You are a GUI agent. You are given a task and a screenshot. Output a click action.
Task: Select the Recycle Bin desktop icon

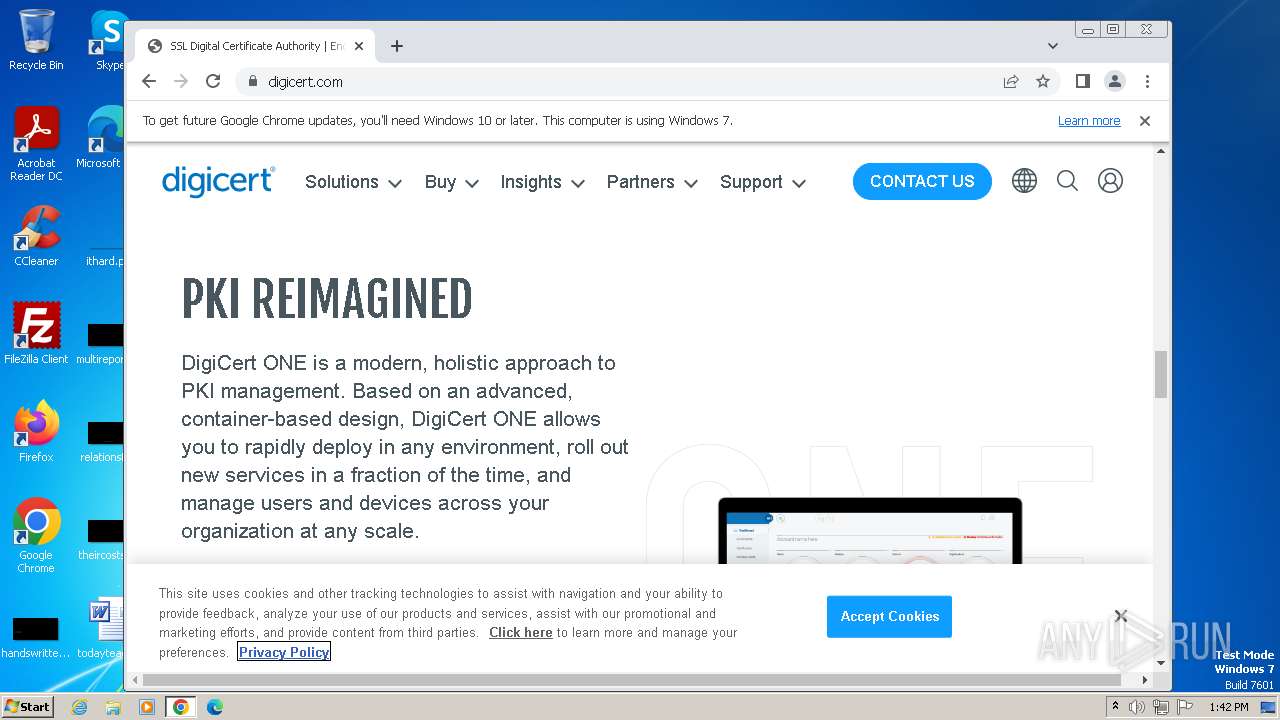(x=36, y=40)
